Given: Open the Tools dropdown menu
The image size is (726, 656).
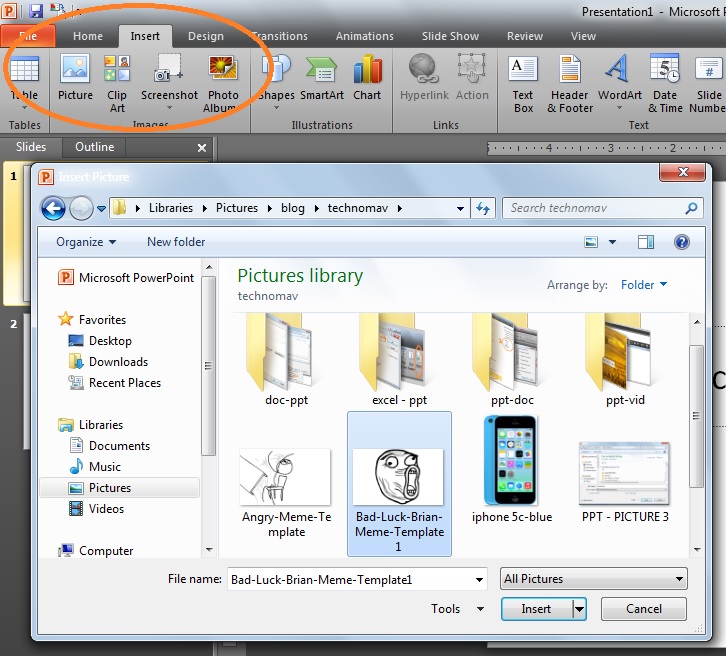Looking at the screenshot, I should point(457,609).
